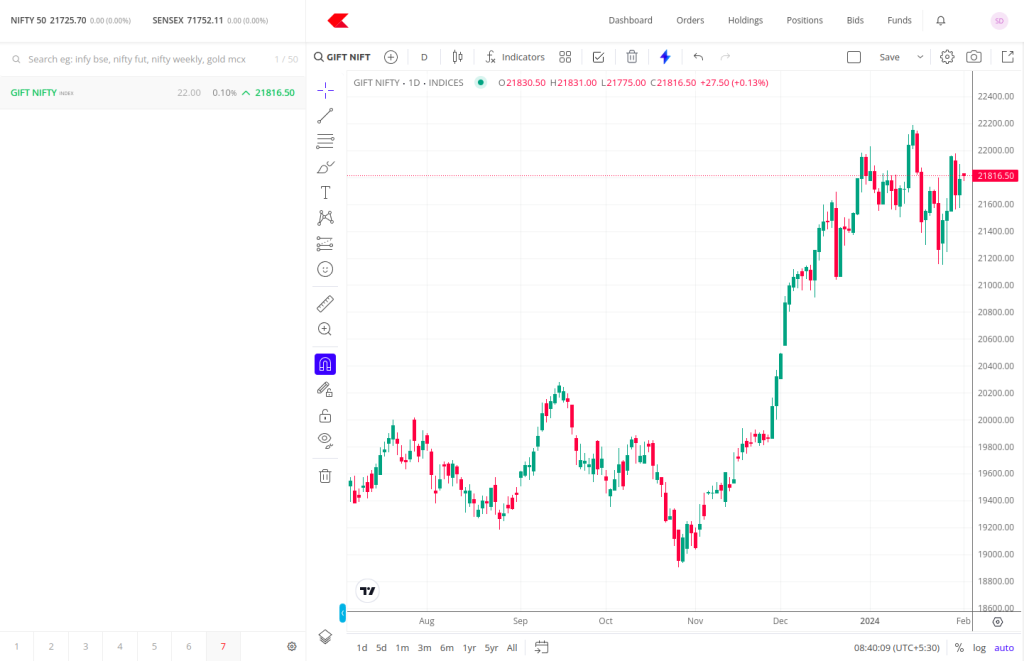The image size is (1024, 661).
Task: Toggle auto price scale
Action: tap(1003, 647)
